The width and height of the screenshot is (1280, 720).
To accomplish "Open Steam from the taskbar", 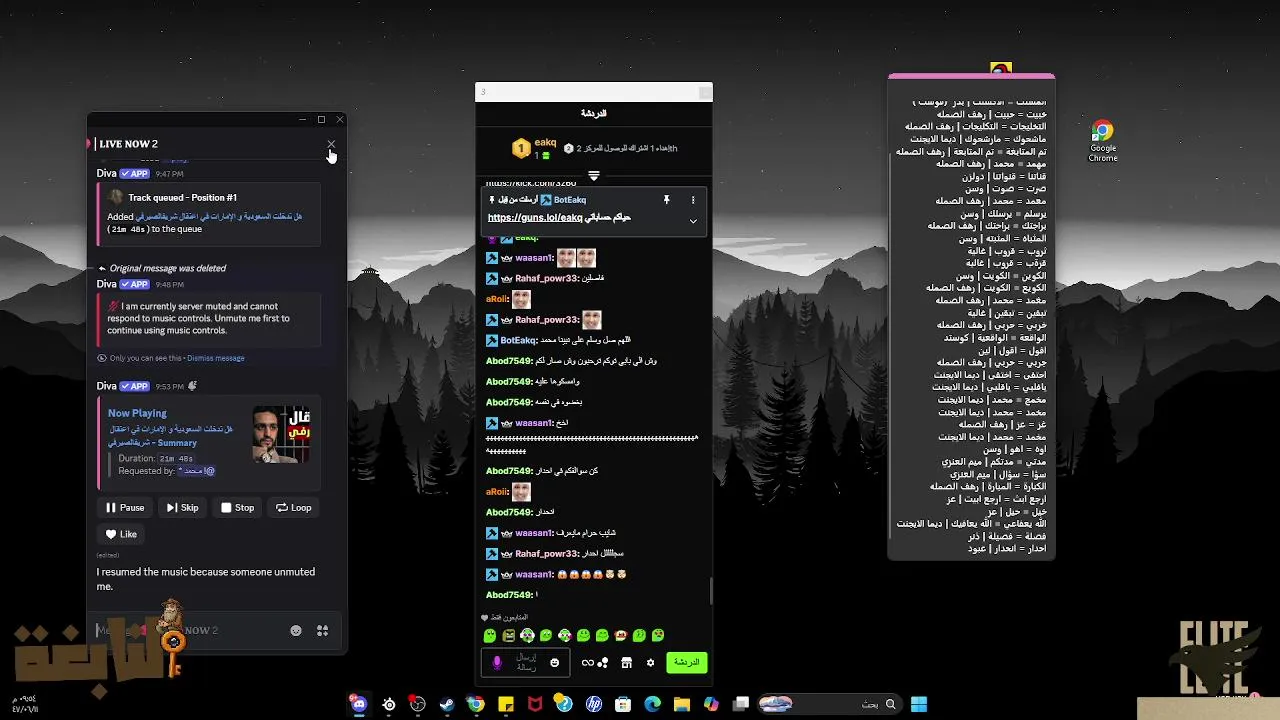I will click(x=447, y=704).
